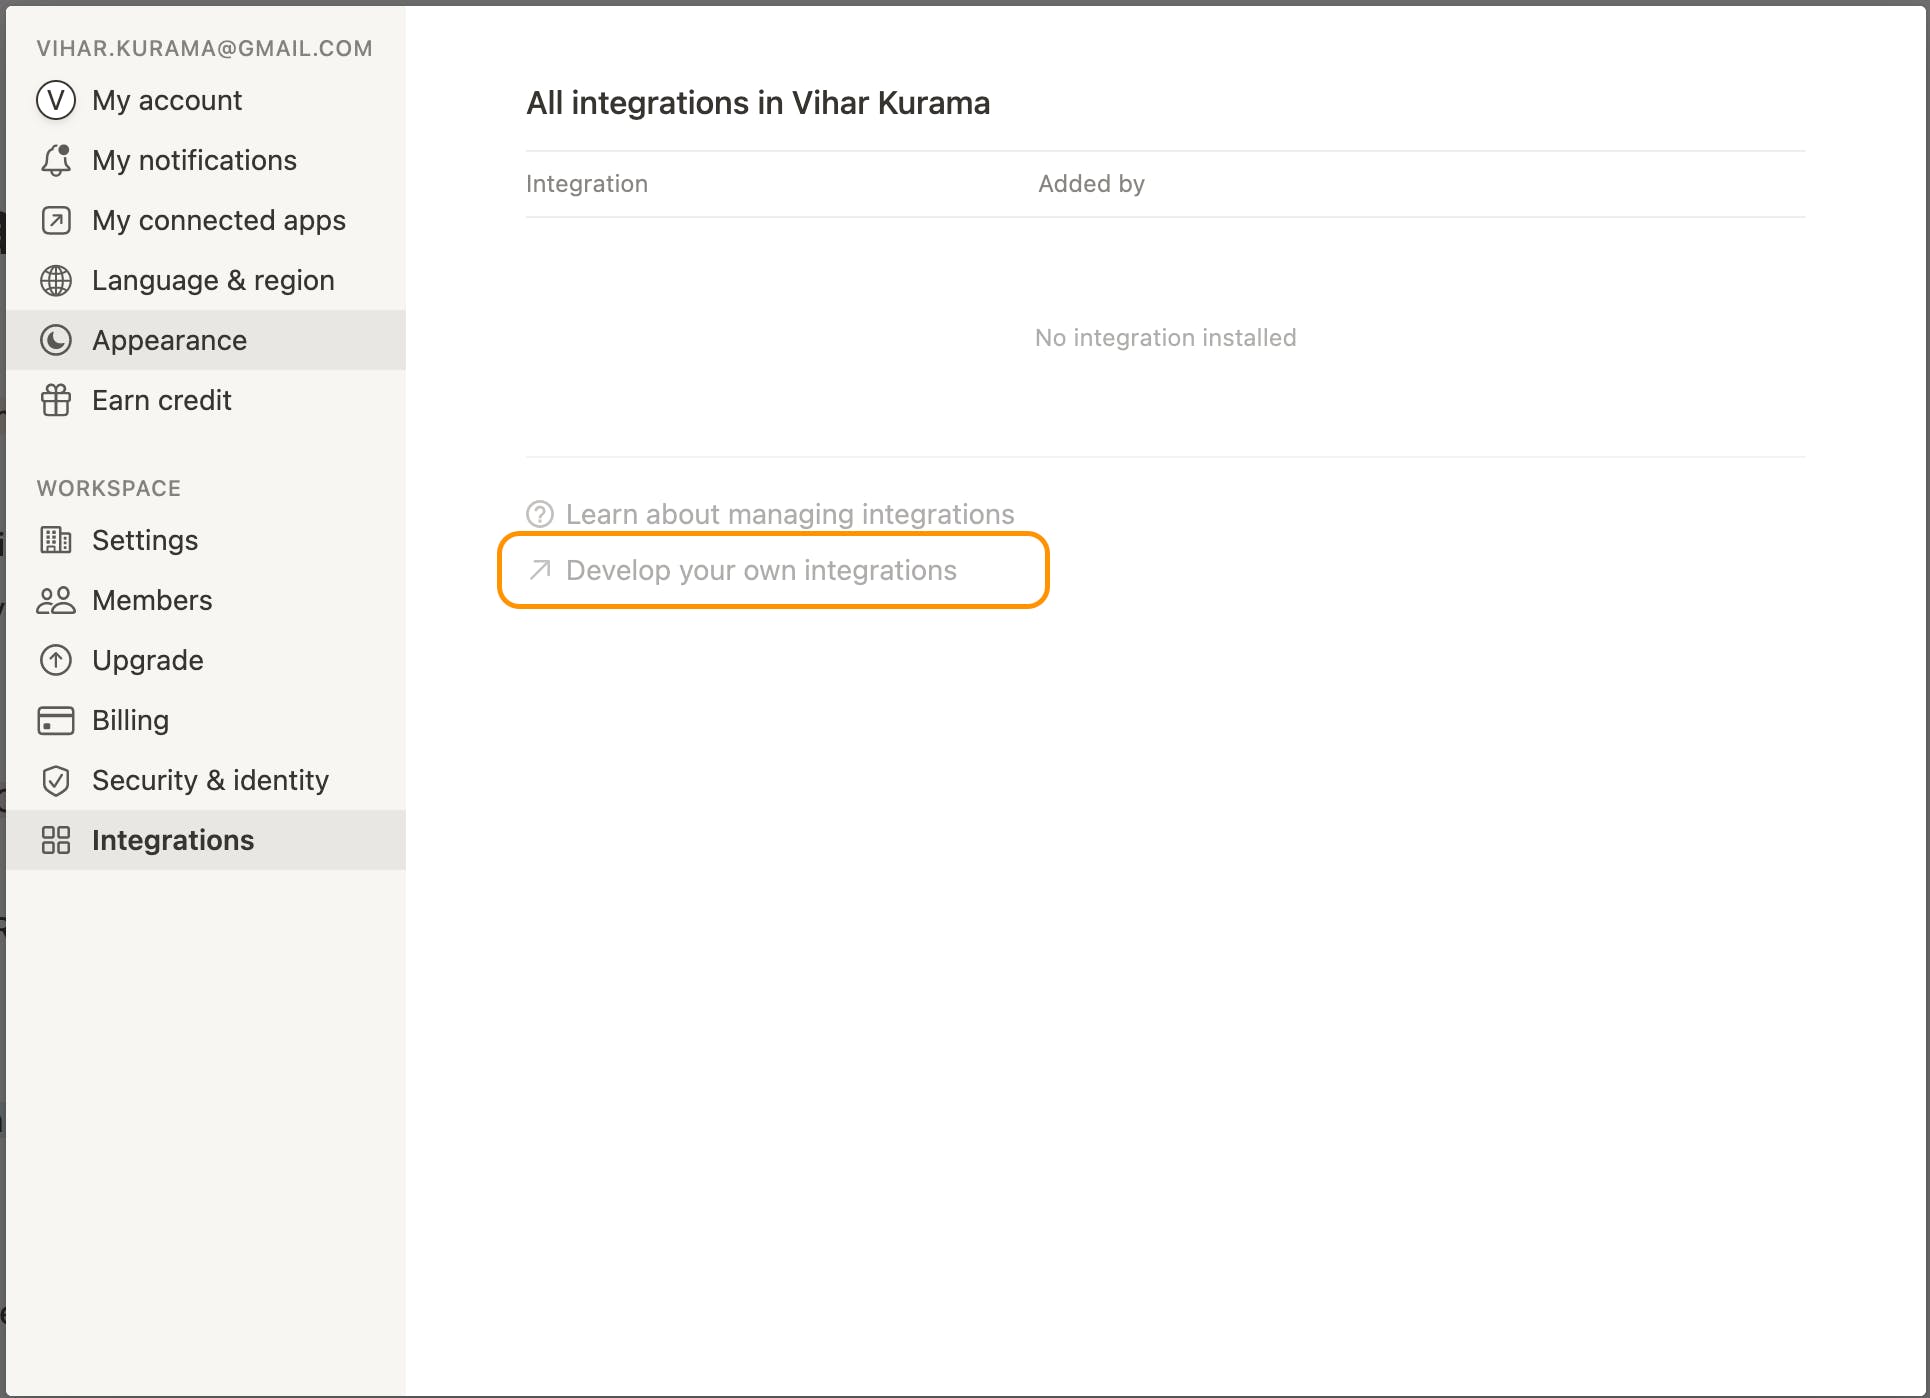Go to Language & region settings
This screenshot has width=1930, height=1398.
(213, 280)
